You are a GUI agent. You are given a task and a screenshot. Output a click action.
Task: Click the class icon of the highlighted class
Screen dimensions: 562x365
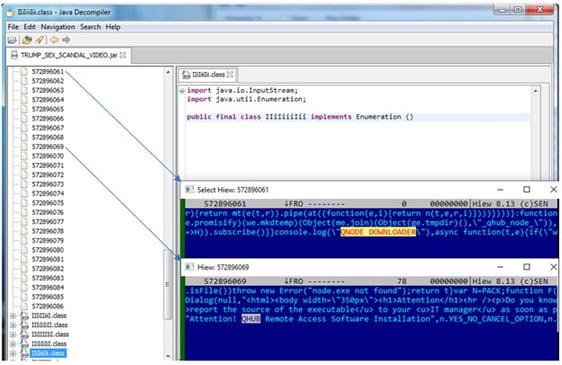point(24,353)
